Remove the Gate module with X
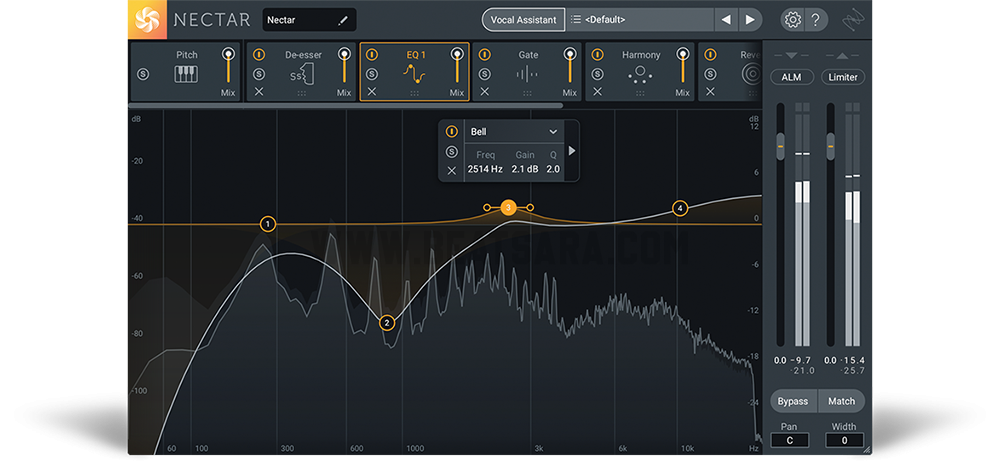The image size is (1000, 461). pyautogui.click(x=485, y=92)
